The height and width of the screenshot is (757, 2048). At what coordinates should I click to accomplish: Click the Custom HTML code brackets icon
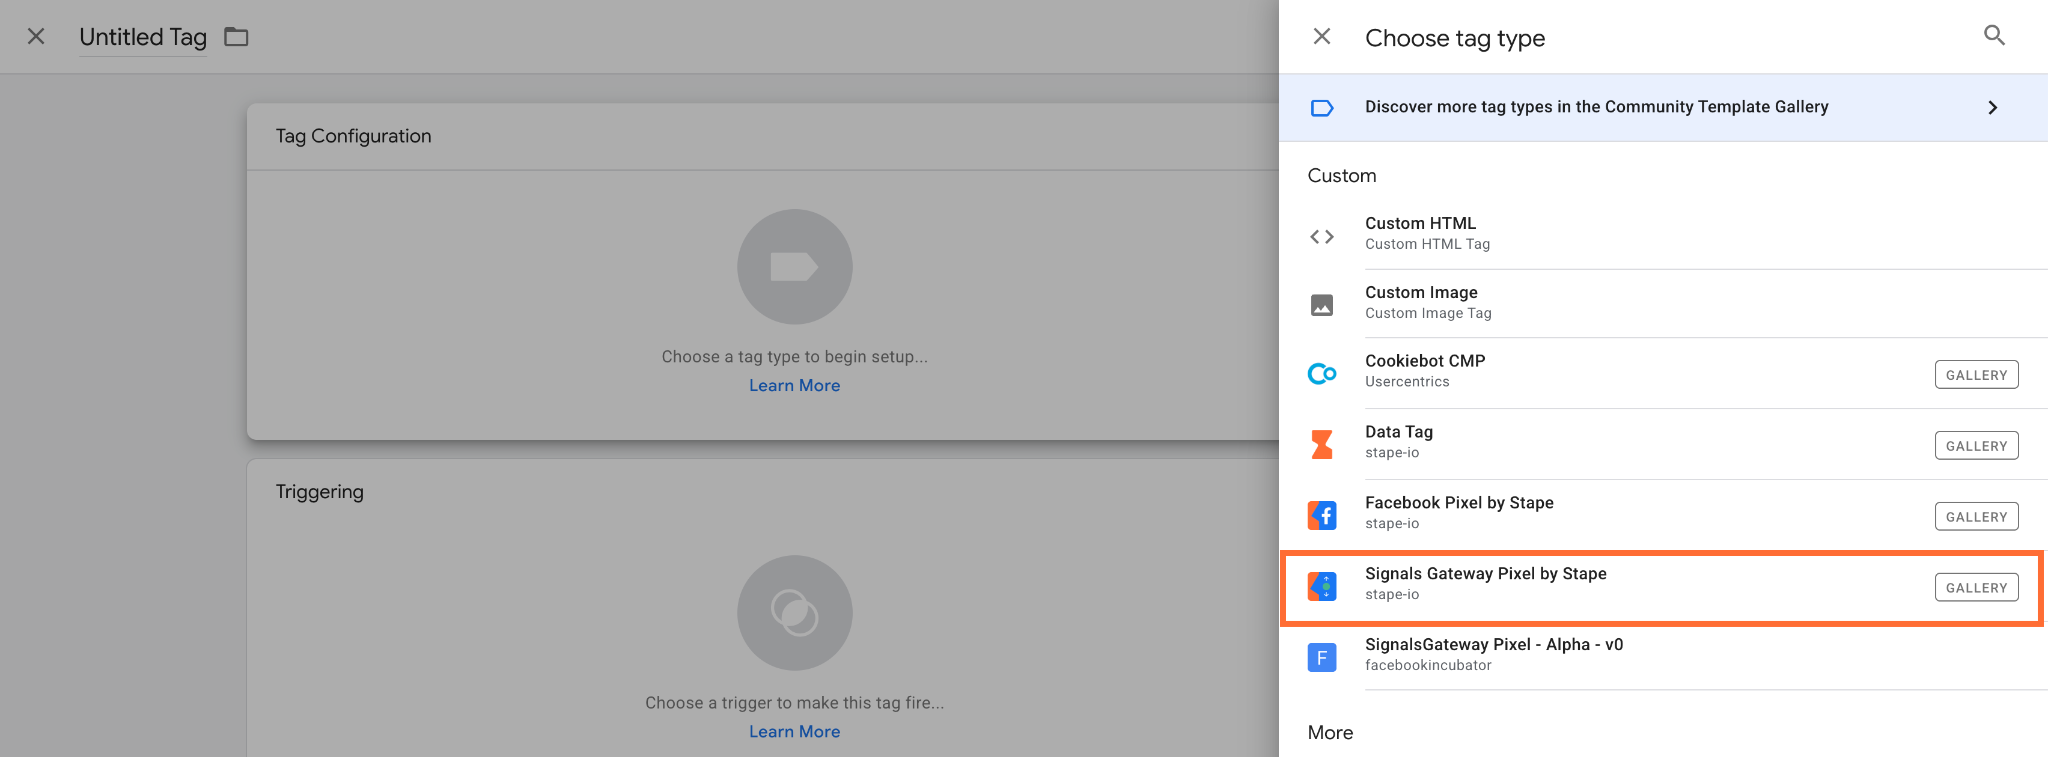[1322, 237]
